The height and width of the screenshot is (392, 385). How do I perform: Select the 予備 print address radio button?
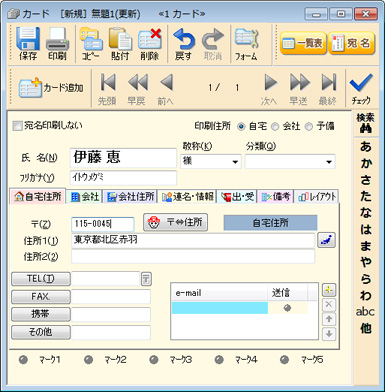(x=309, y=127)
